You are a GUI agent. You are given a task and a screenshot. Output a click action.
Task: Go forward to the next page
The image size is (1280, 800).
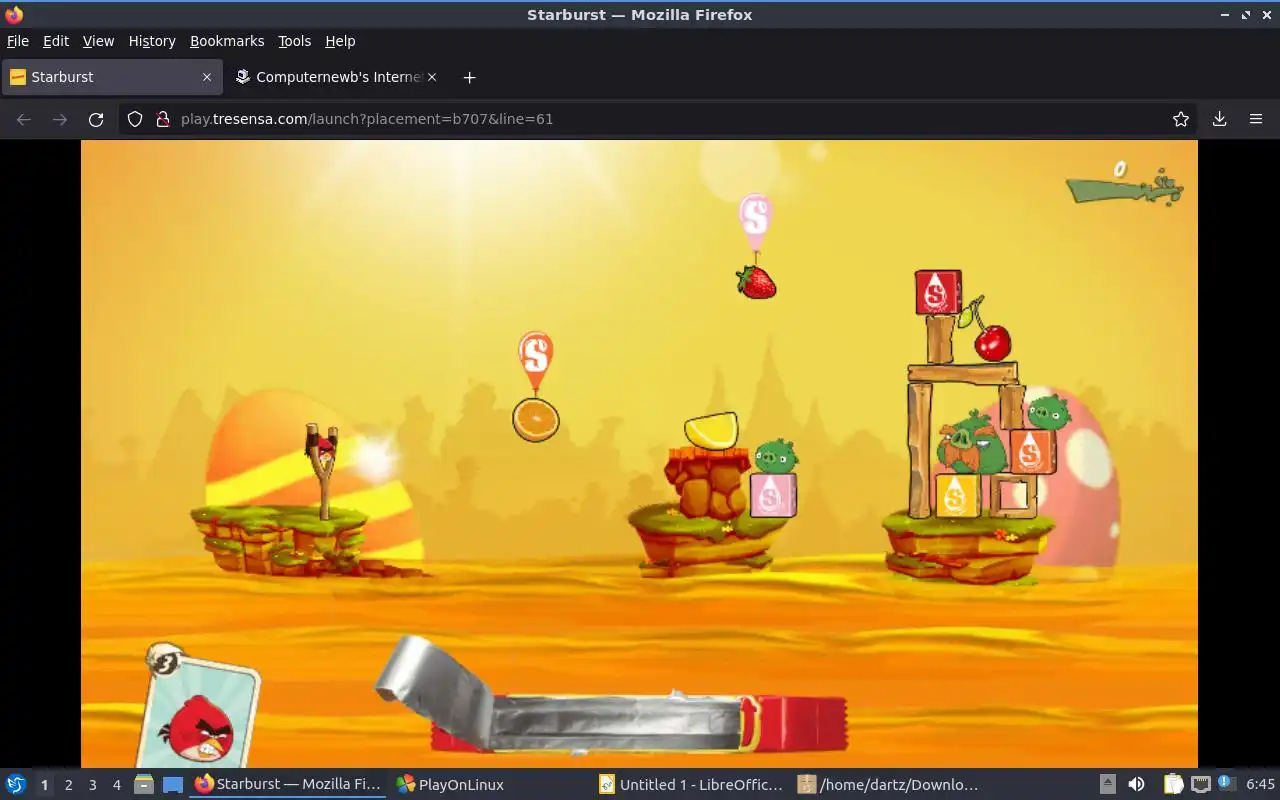click(x=60, y=119)
